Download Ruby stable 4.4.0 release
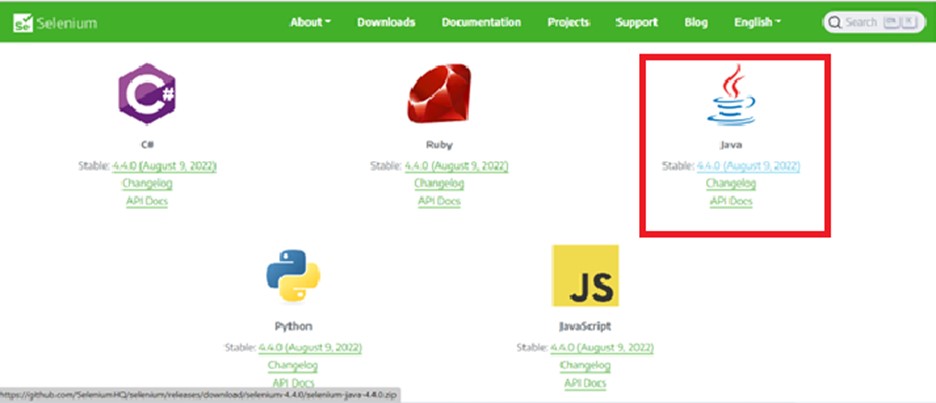936x403 pixels. 457,166
